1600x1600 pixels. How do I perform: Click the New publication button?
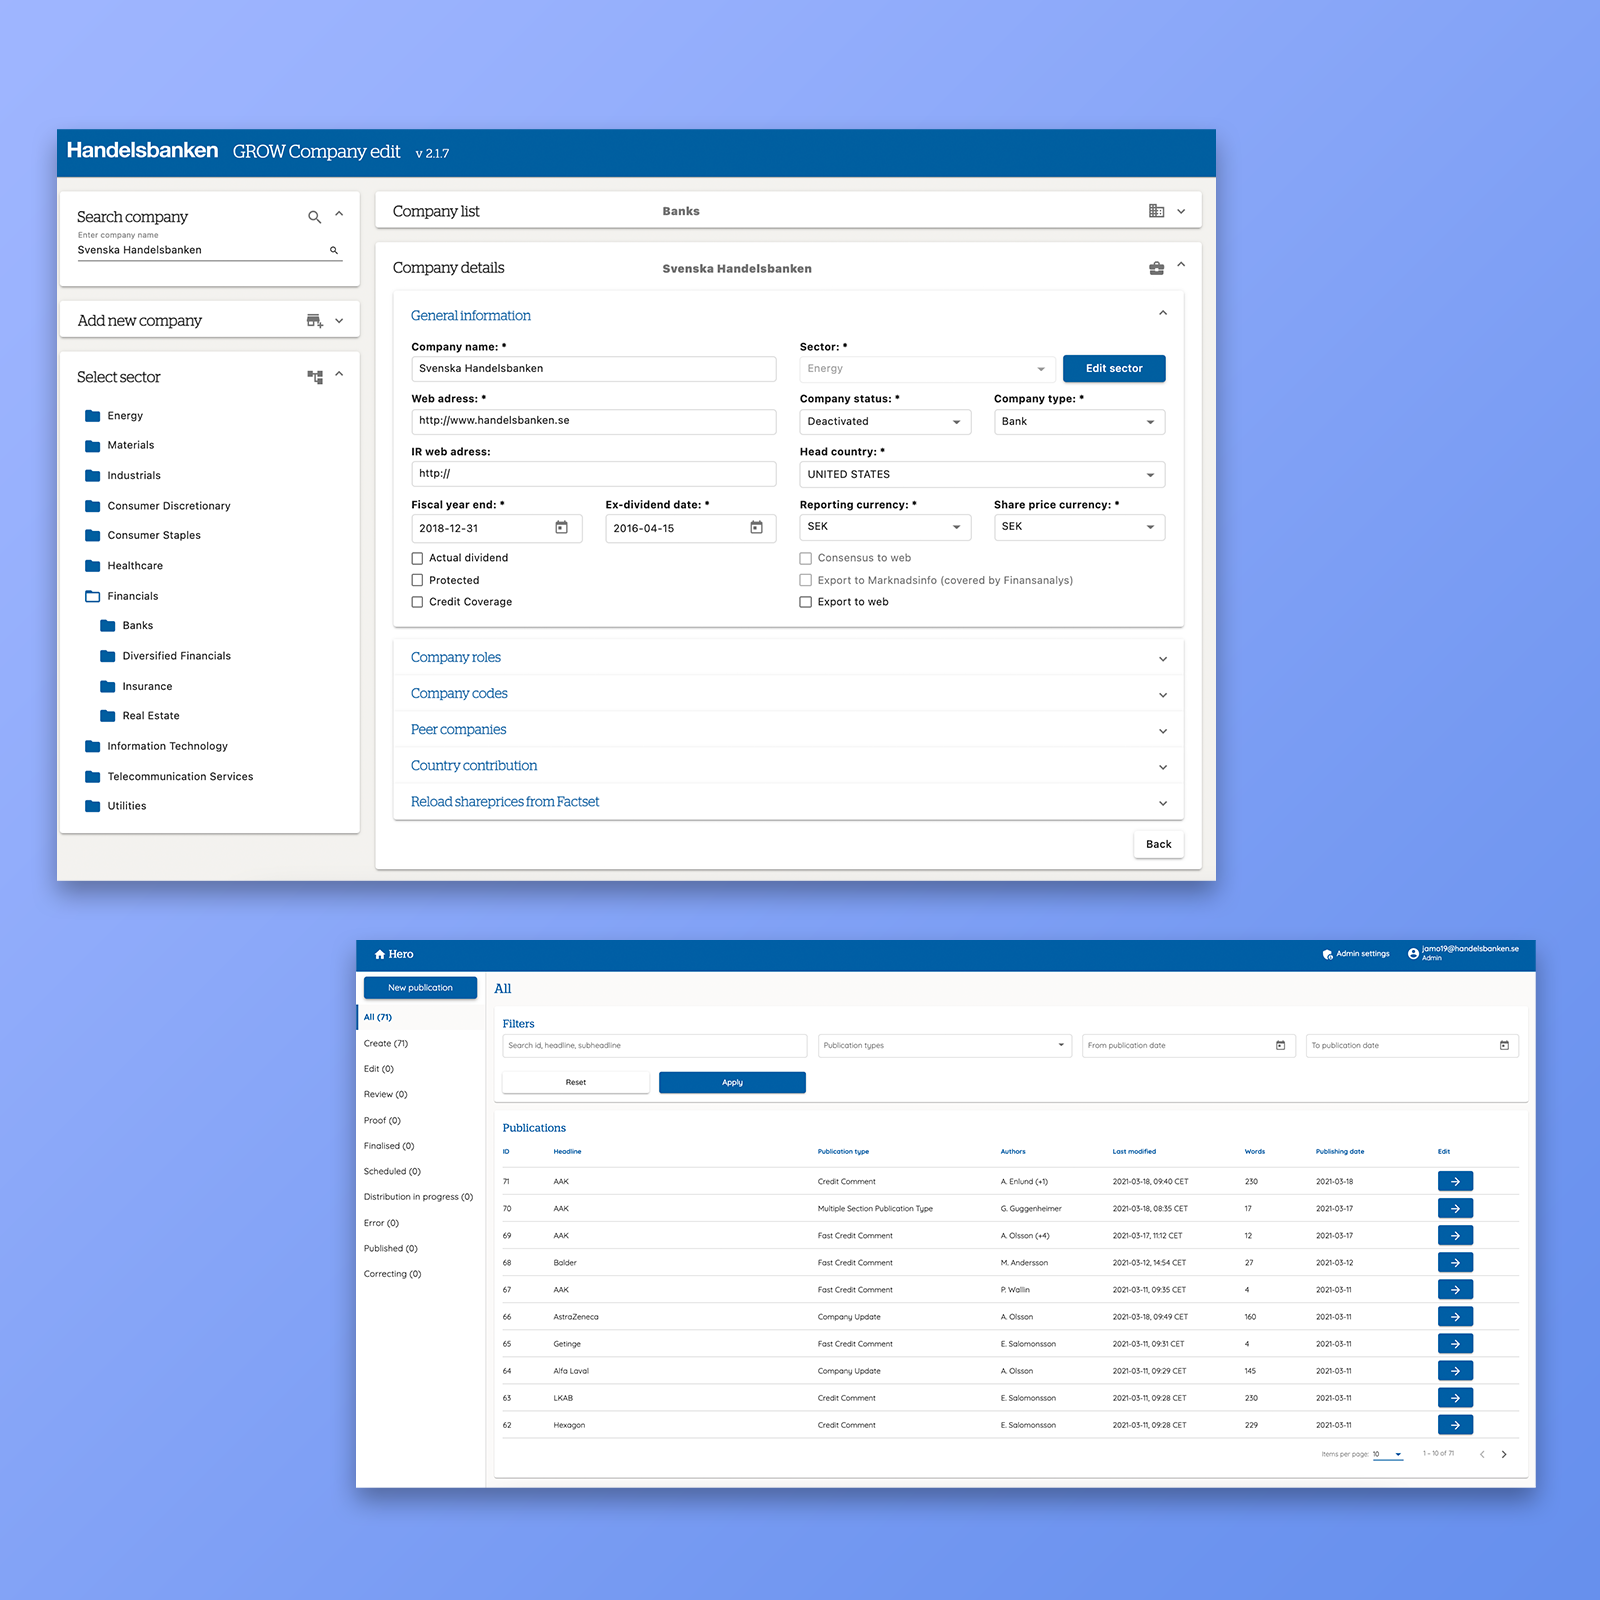[x=420, y=988]
